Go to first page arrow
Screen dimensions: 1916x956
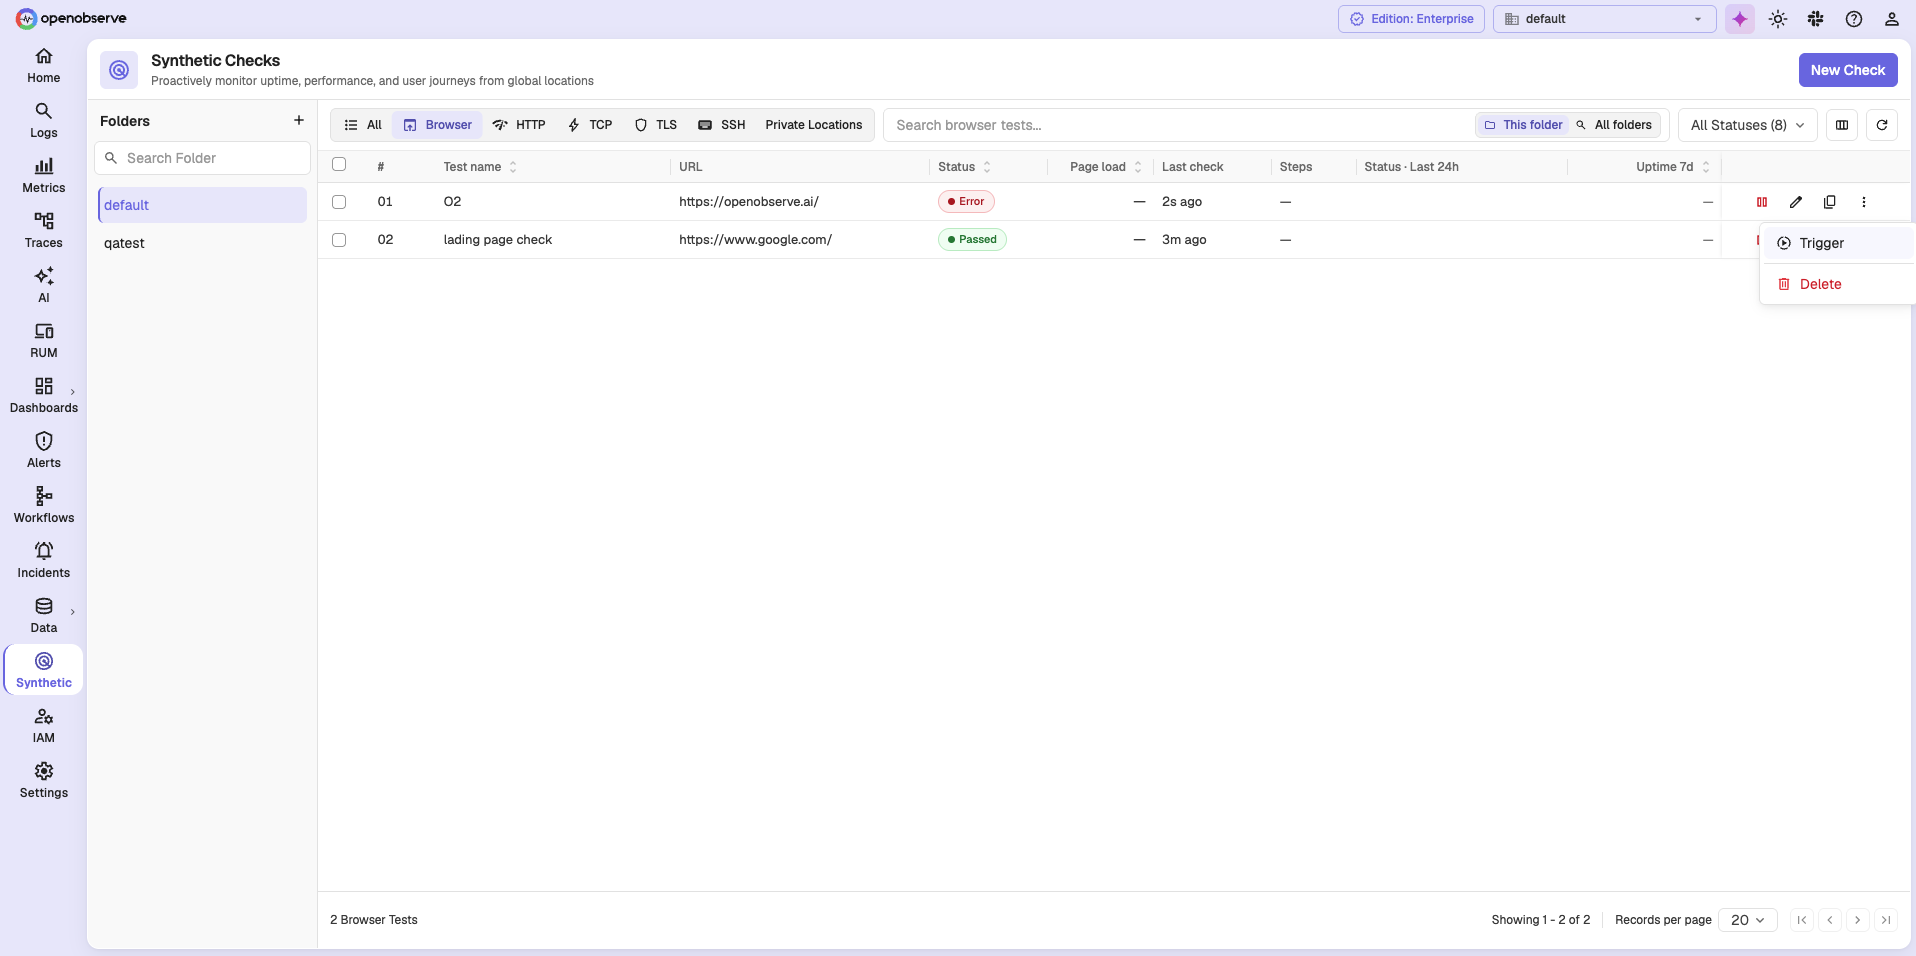(x=1802, y=920)
